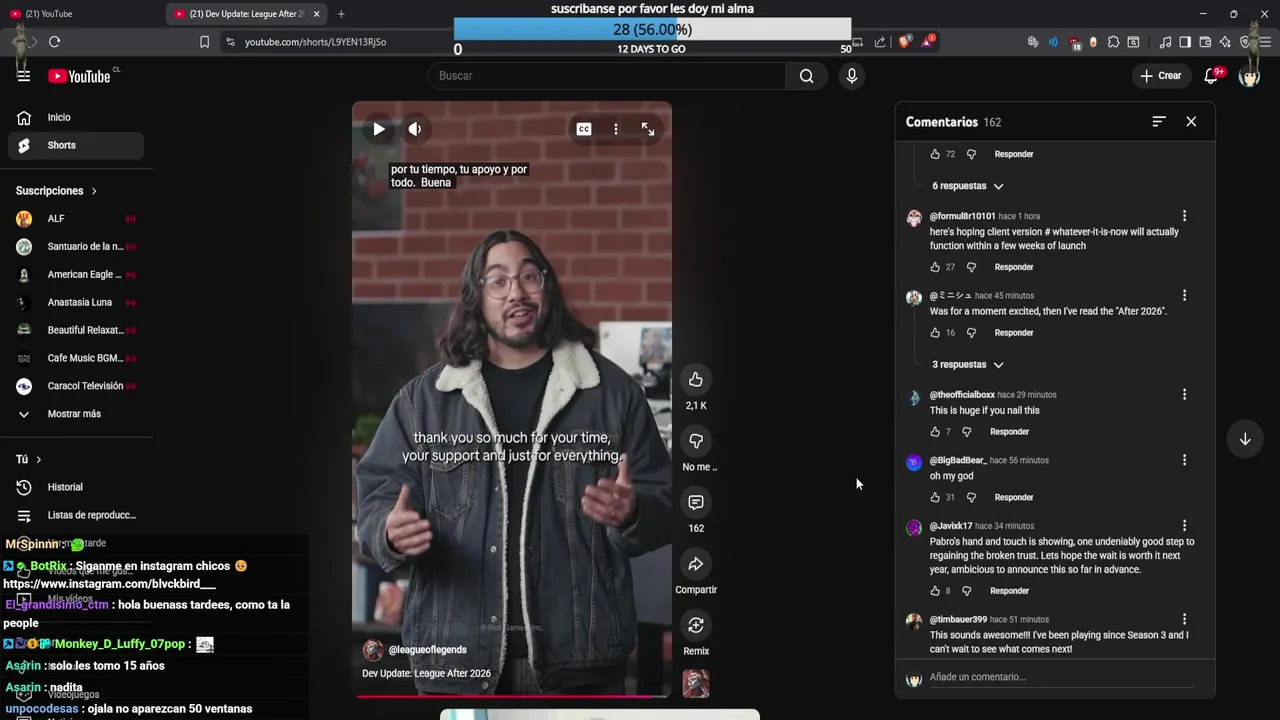Enter fullscreen on the Short
This screenshot has width=1280, height=720.
coord(648,129)
